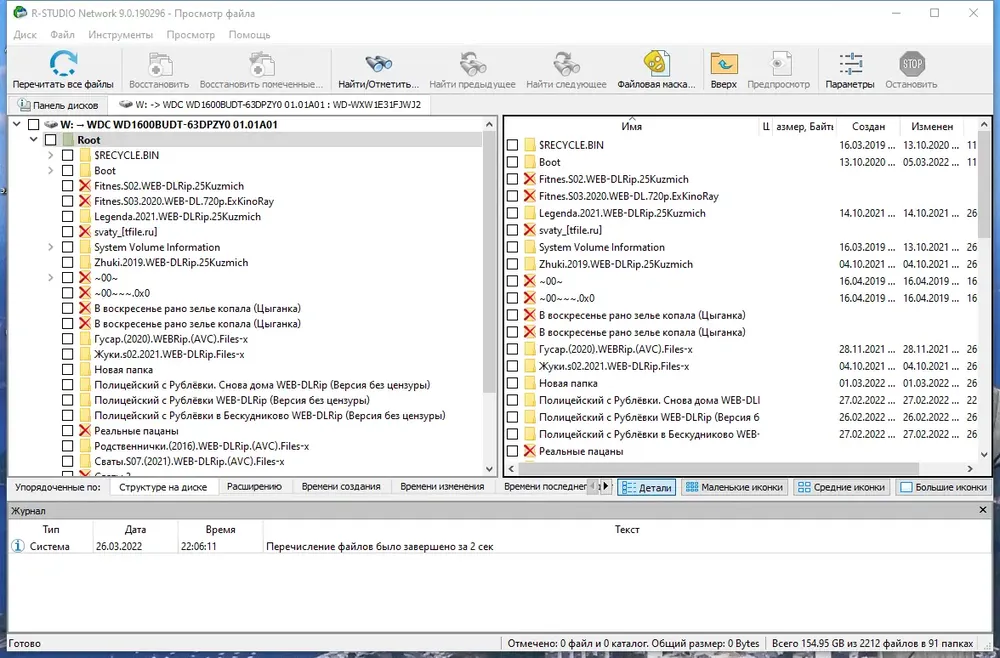This screenshot has width=1000, height=658.
Task: Click R-STUDIO app icon in title bar
Action: pos(20,12)
